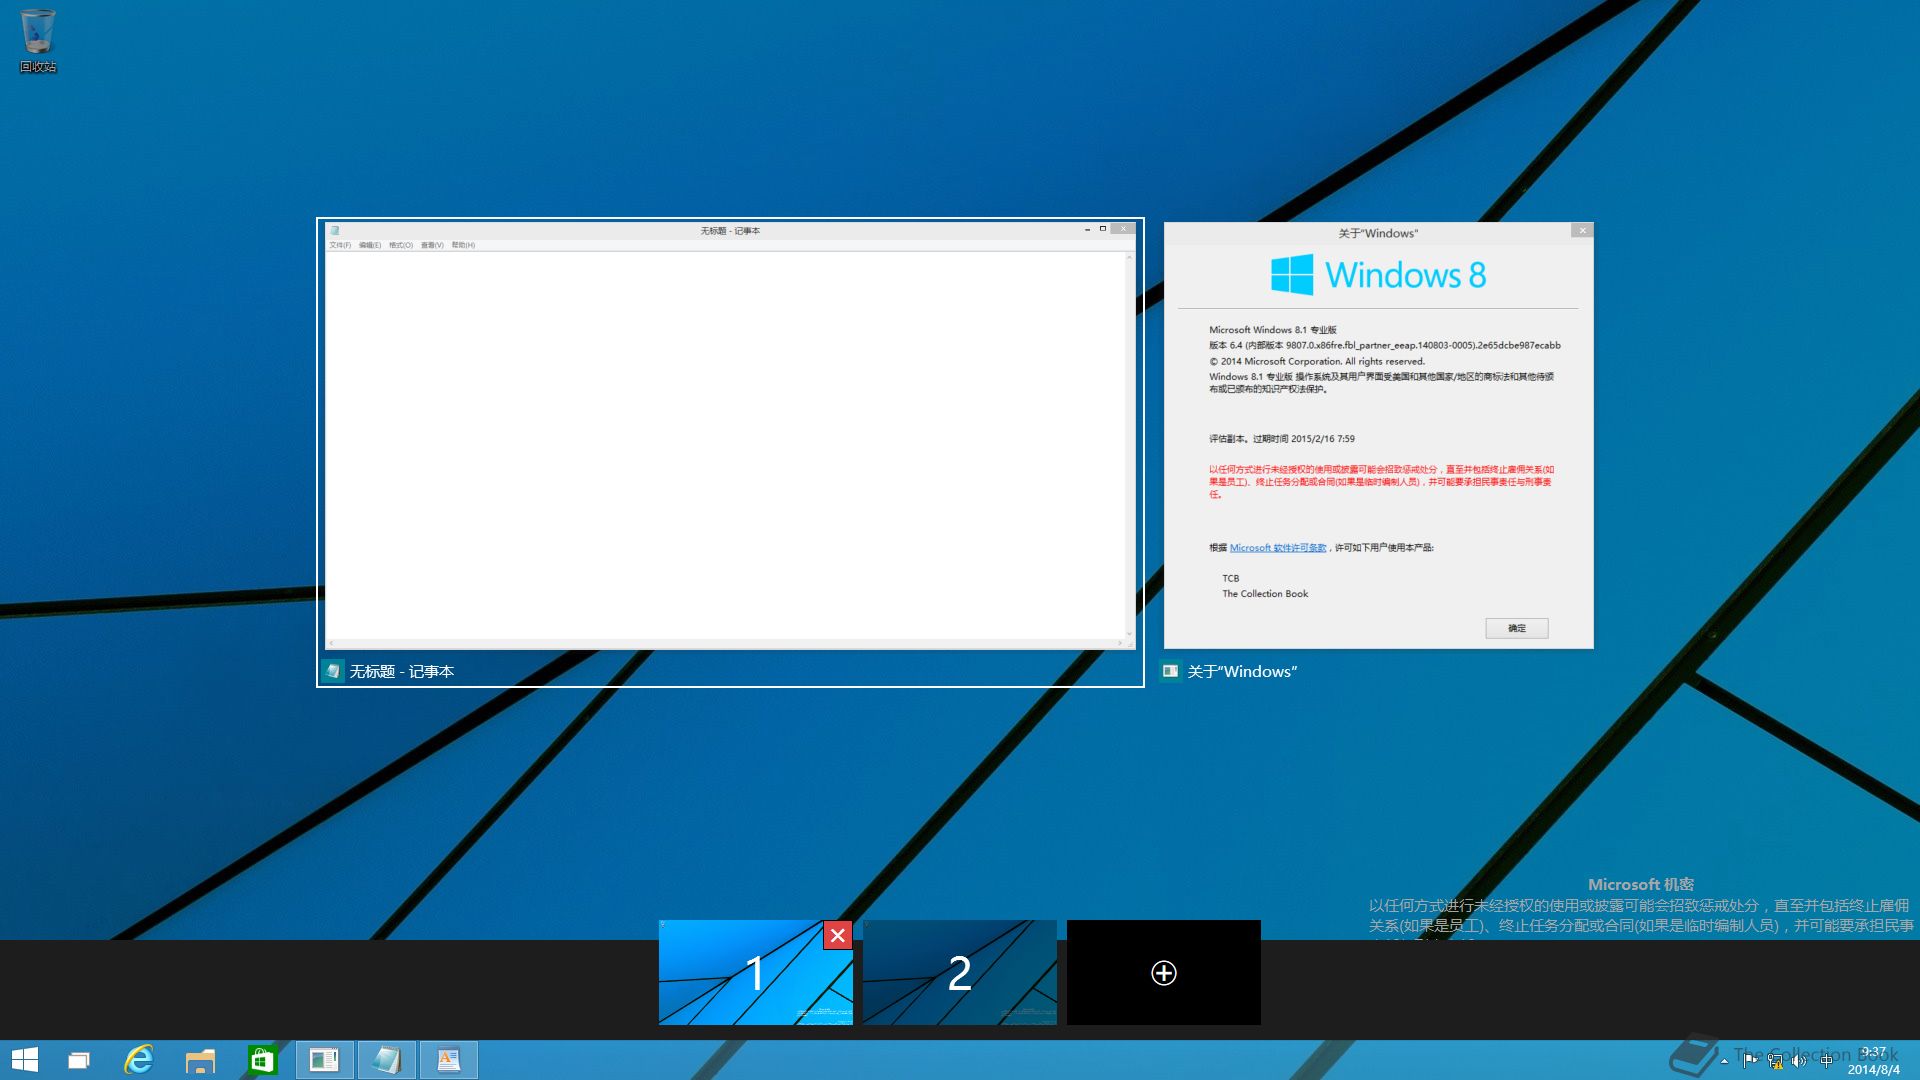Viewport: 1920px width, 1080px height.
Task: Open the 帮助(H) menu in Notepad
Action: [463, 245]
